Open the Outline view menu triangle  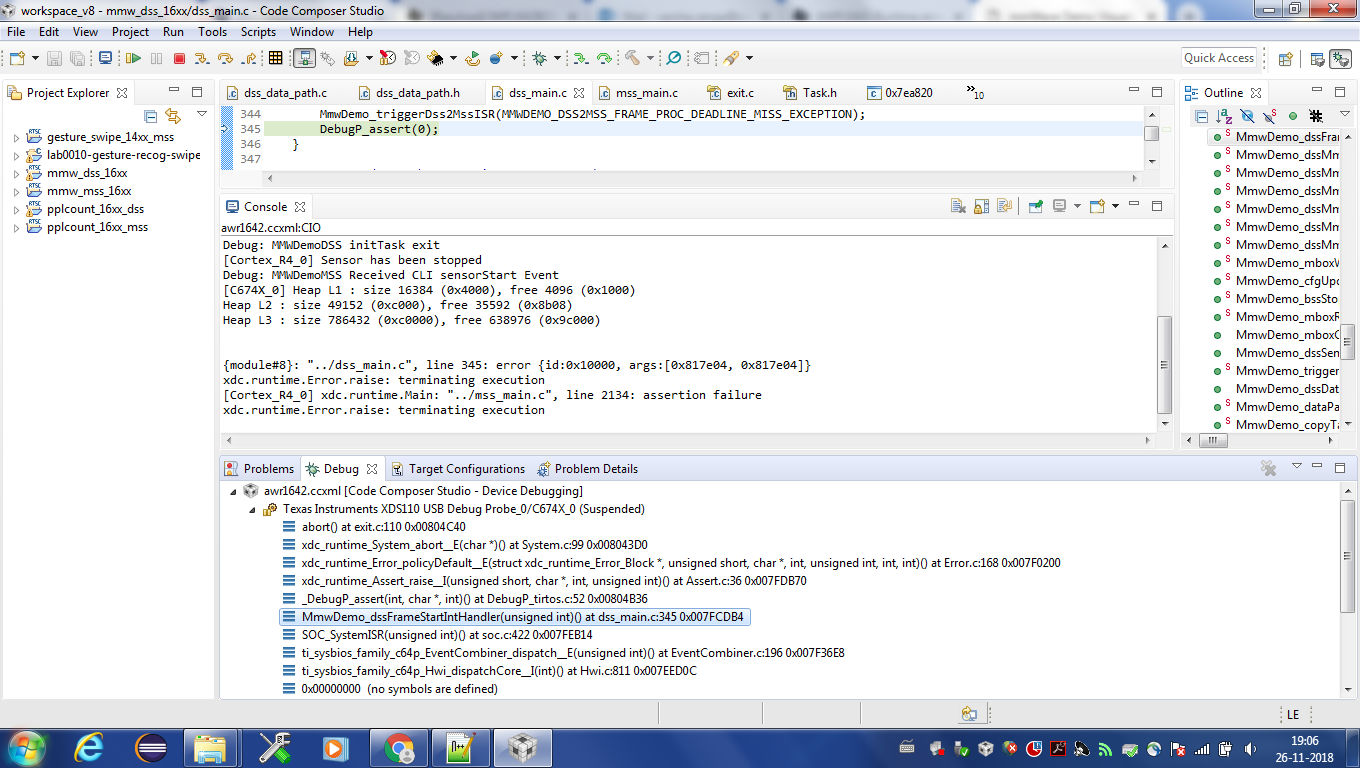pos(1345,114)
